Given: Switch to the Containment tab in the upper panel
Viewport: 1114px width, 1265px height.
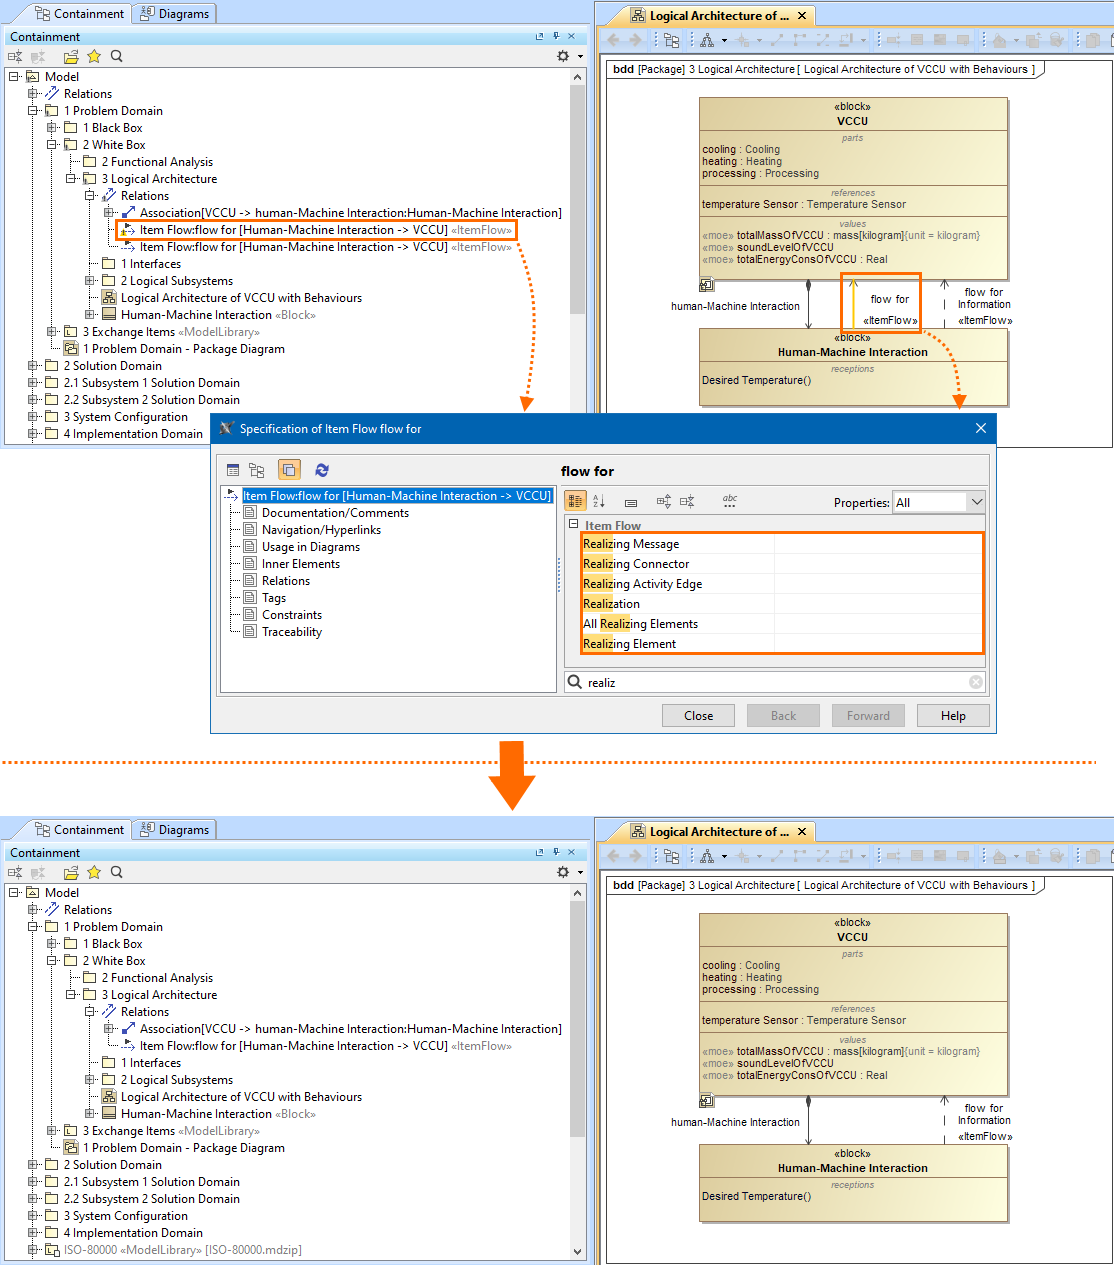Looking at the screenshot, I should click(79, 14).
